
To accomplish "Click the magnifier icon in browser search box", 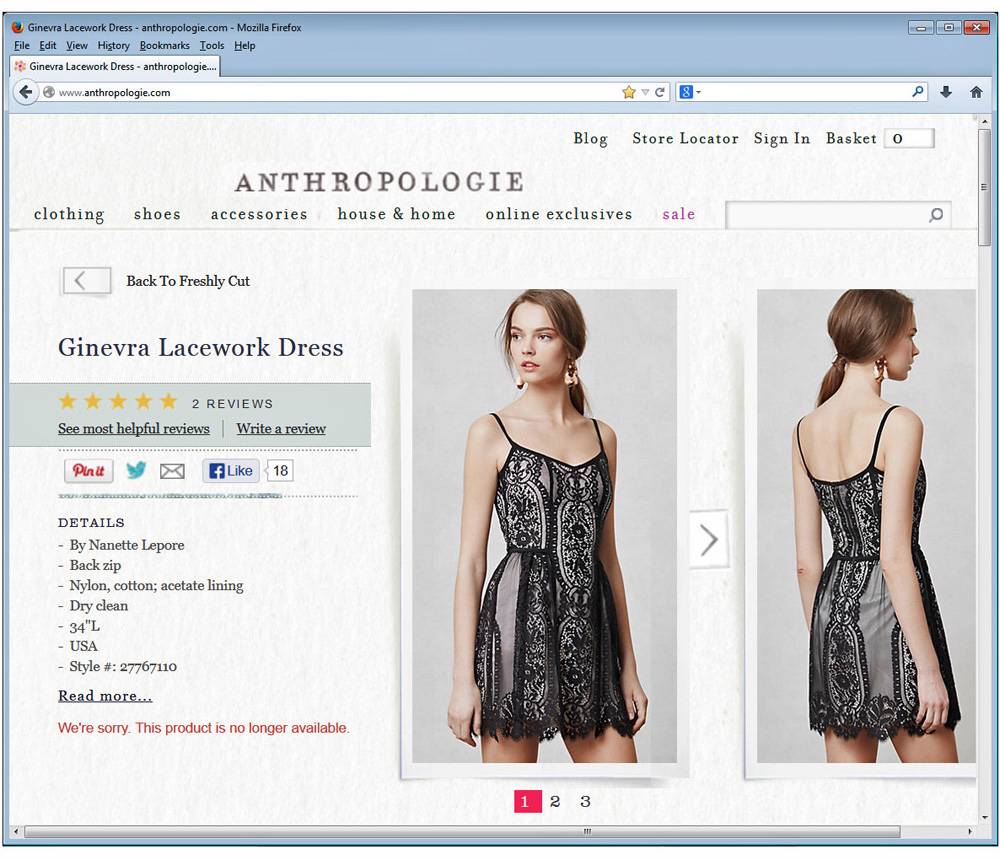I will click(918, 92).
